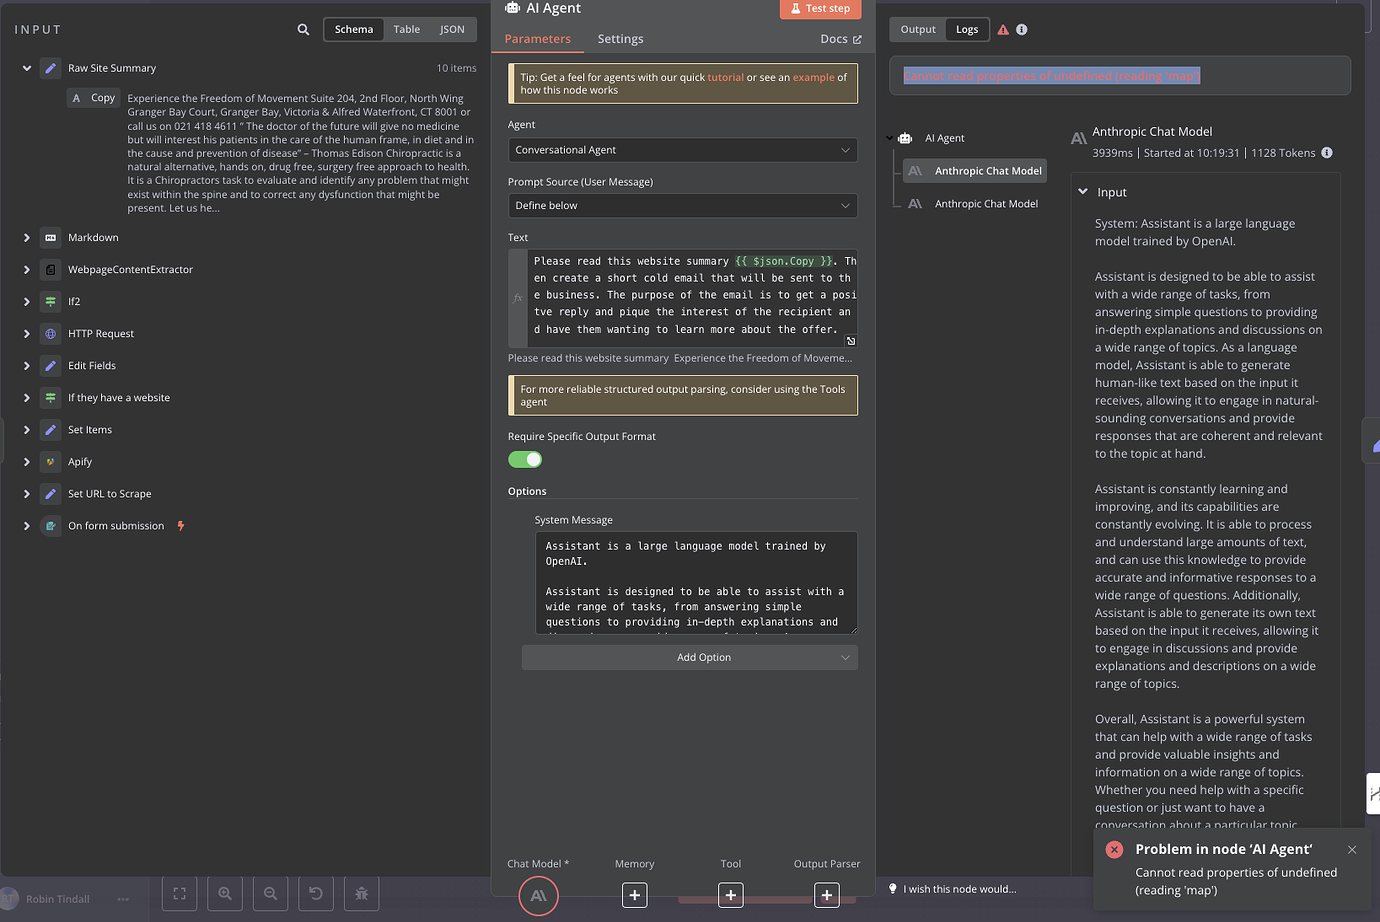
Task: Expand the 'If they have a website' item
Action: point(25,397)
